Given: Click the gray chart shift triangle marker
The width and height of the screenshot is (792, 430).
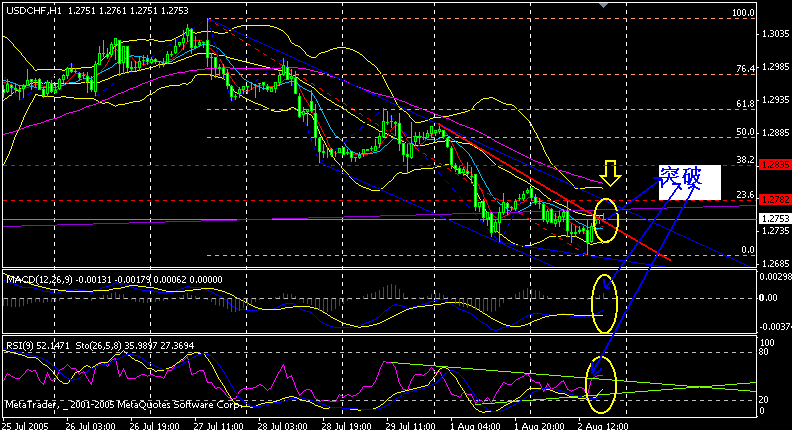Looking at the screenshot, I should 603,5.
